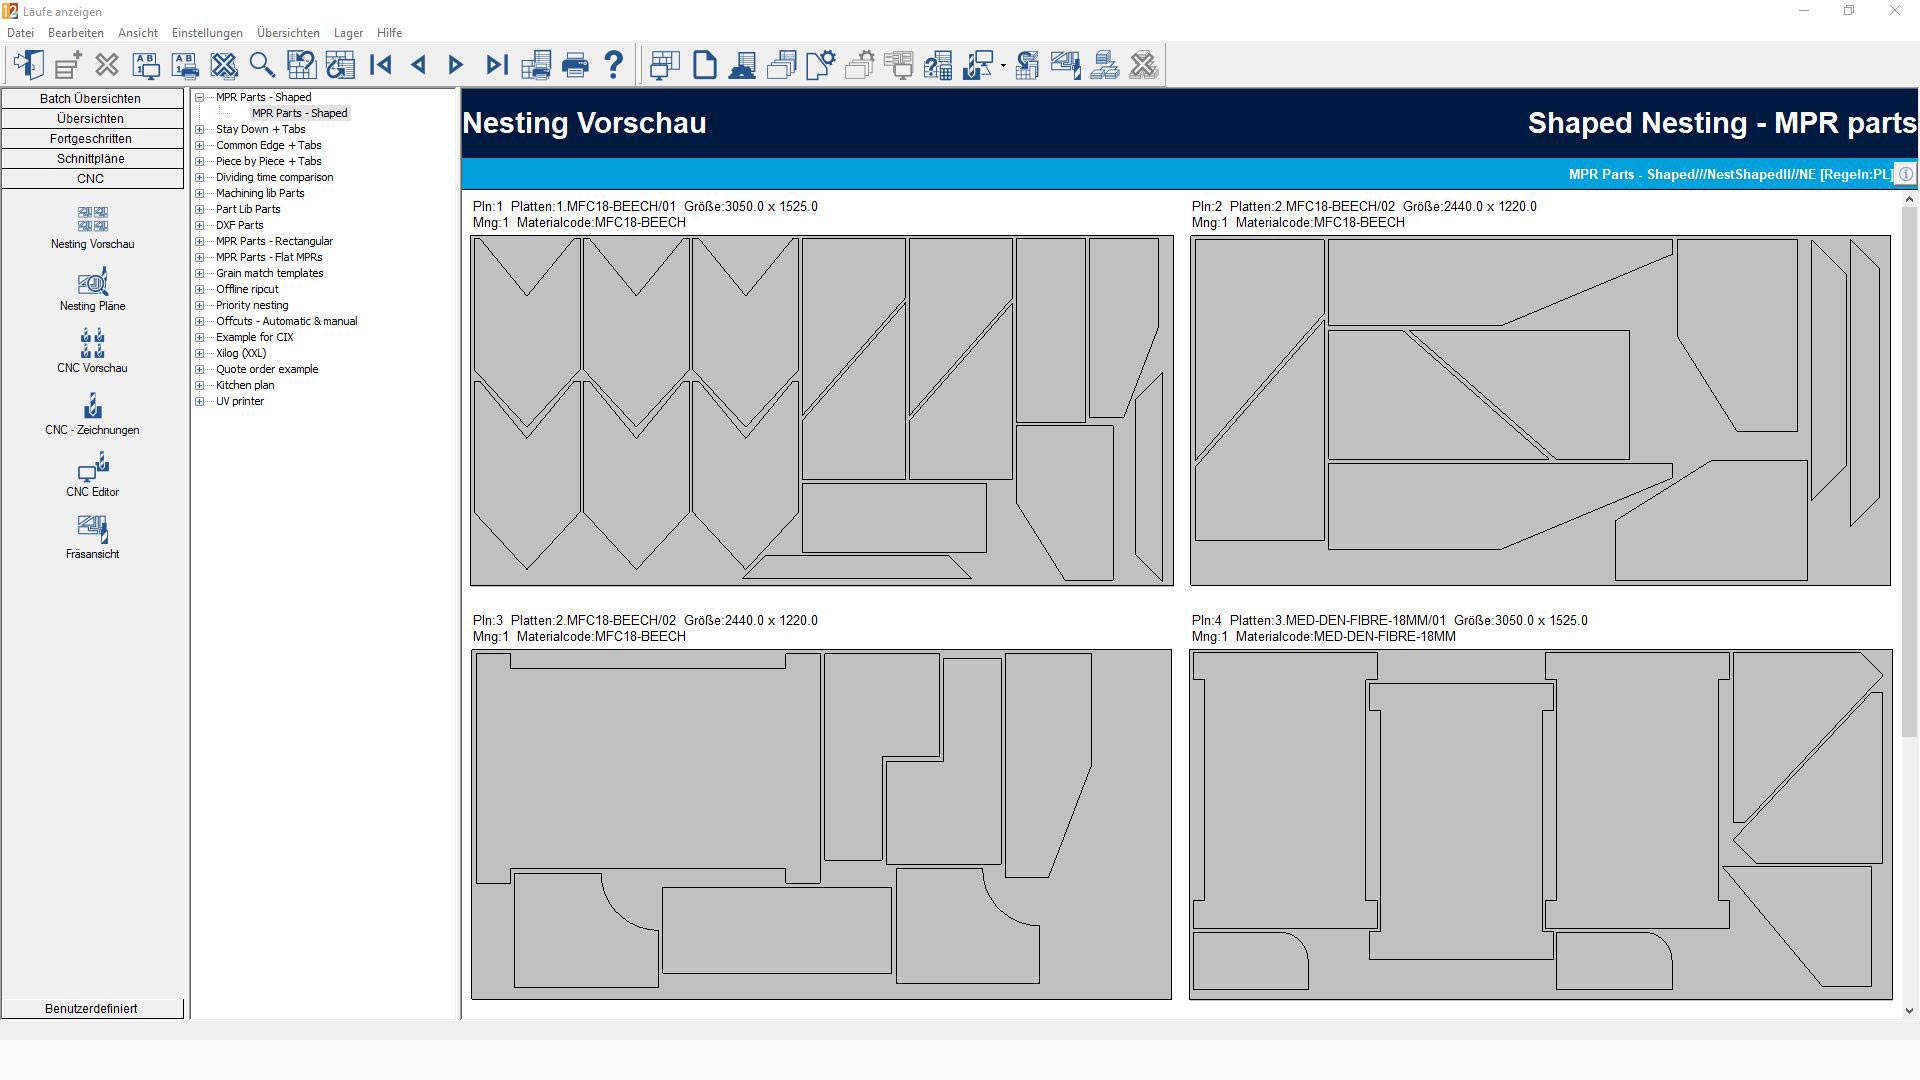Click the dropdown arrow beside the CNC monitor toolbar icon

point(1003,67)
